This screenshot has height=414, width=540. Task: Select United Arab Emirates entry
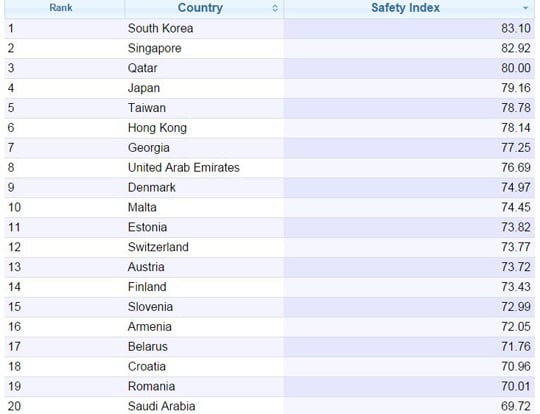[x=184, y=167]
